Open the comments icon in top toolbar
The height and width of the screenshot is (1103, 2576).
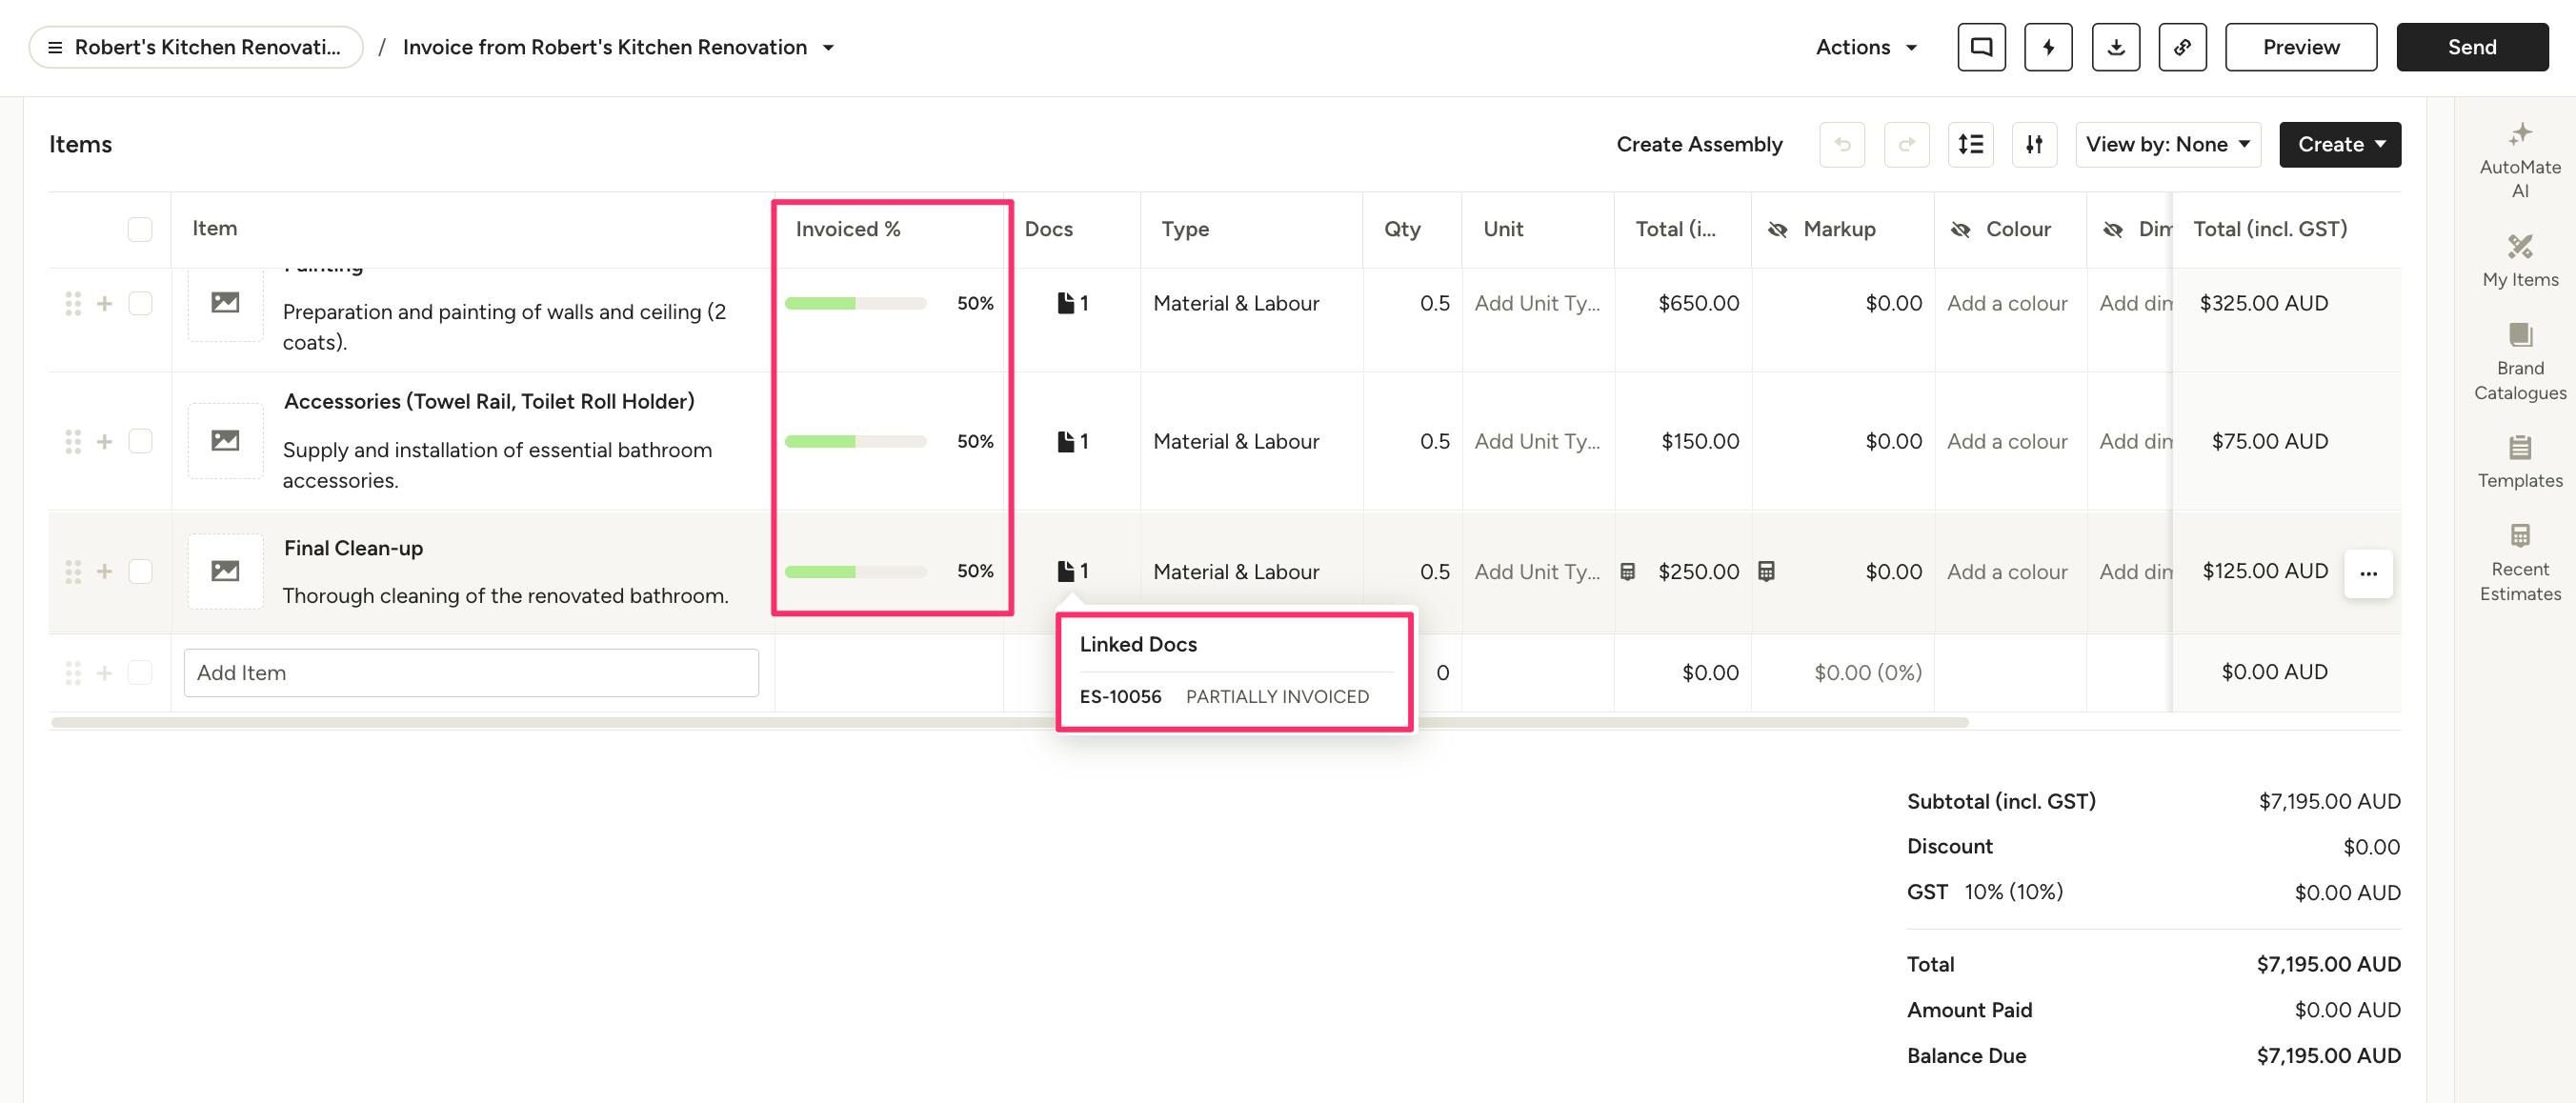1981,47
